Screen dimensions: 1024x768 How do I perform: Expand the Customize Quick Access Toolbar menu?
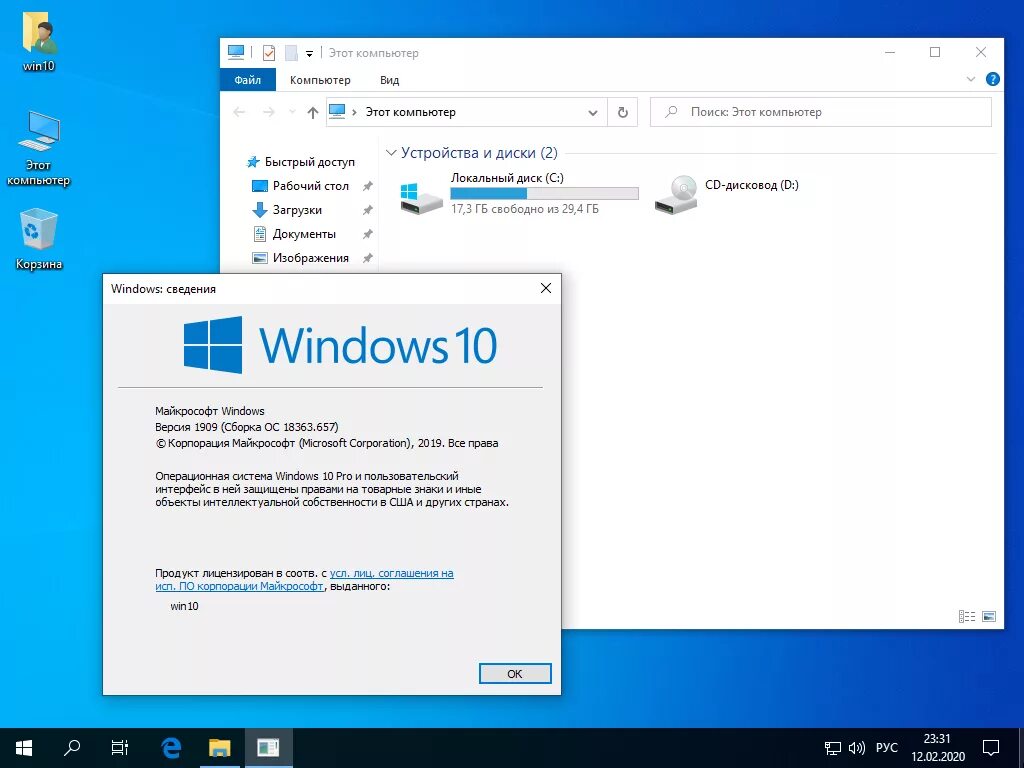click(x=307, y=52)
